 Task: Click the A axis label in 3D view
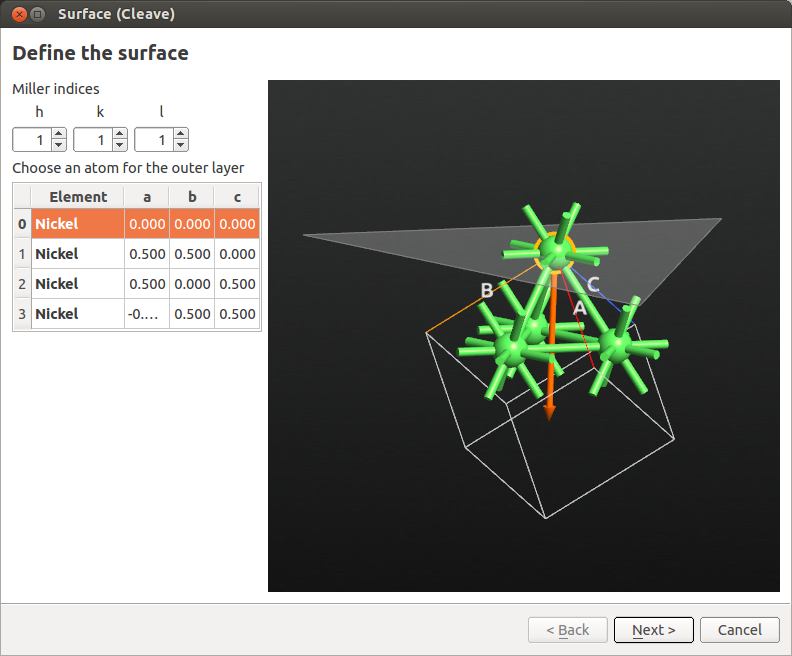(x=580, y=307)
